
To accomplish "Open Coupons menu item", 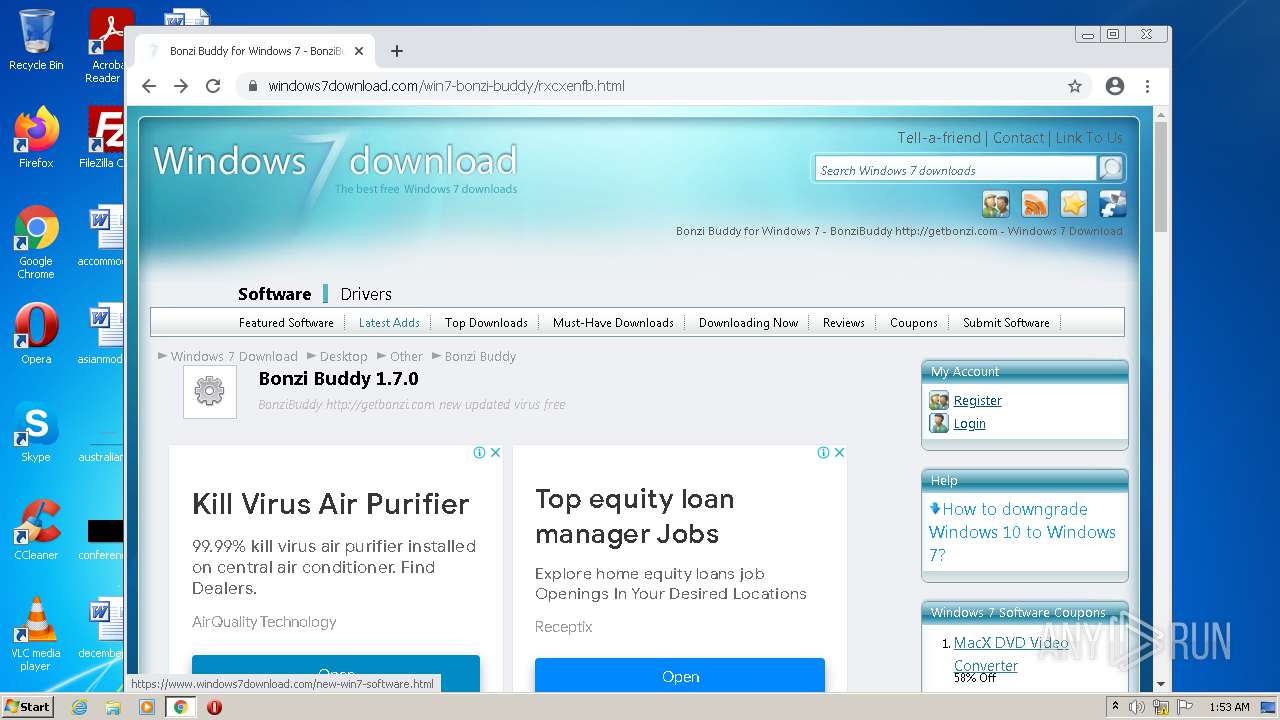I will pos(914,323).
